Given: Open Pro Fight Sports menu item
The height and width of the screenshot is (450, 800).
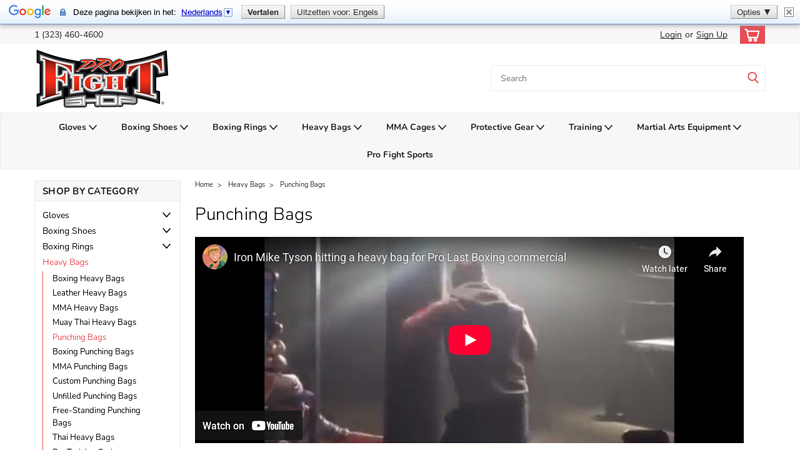Looking at the screenshot, I should (x=399, y=155).
